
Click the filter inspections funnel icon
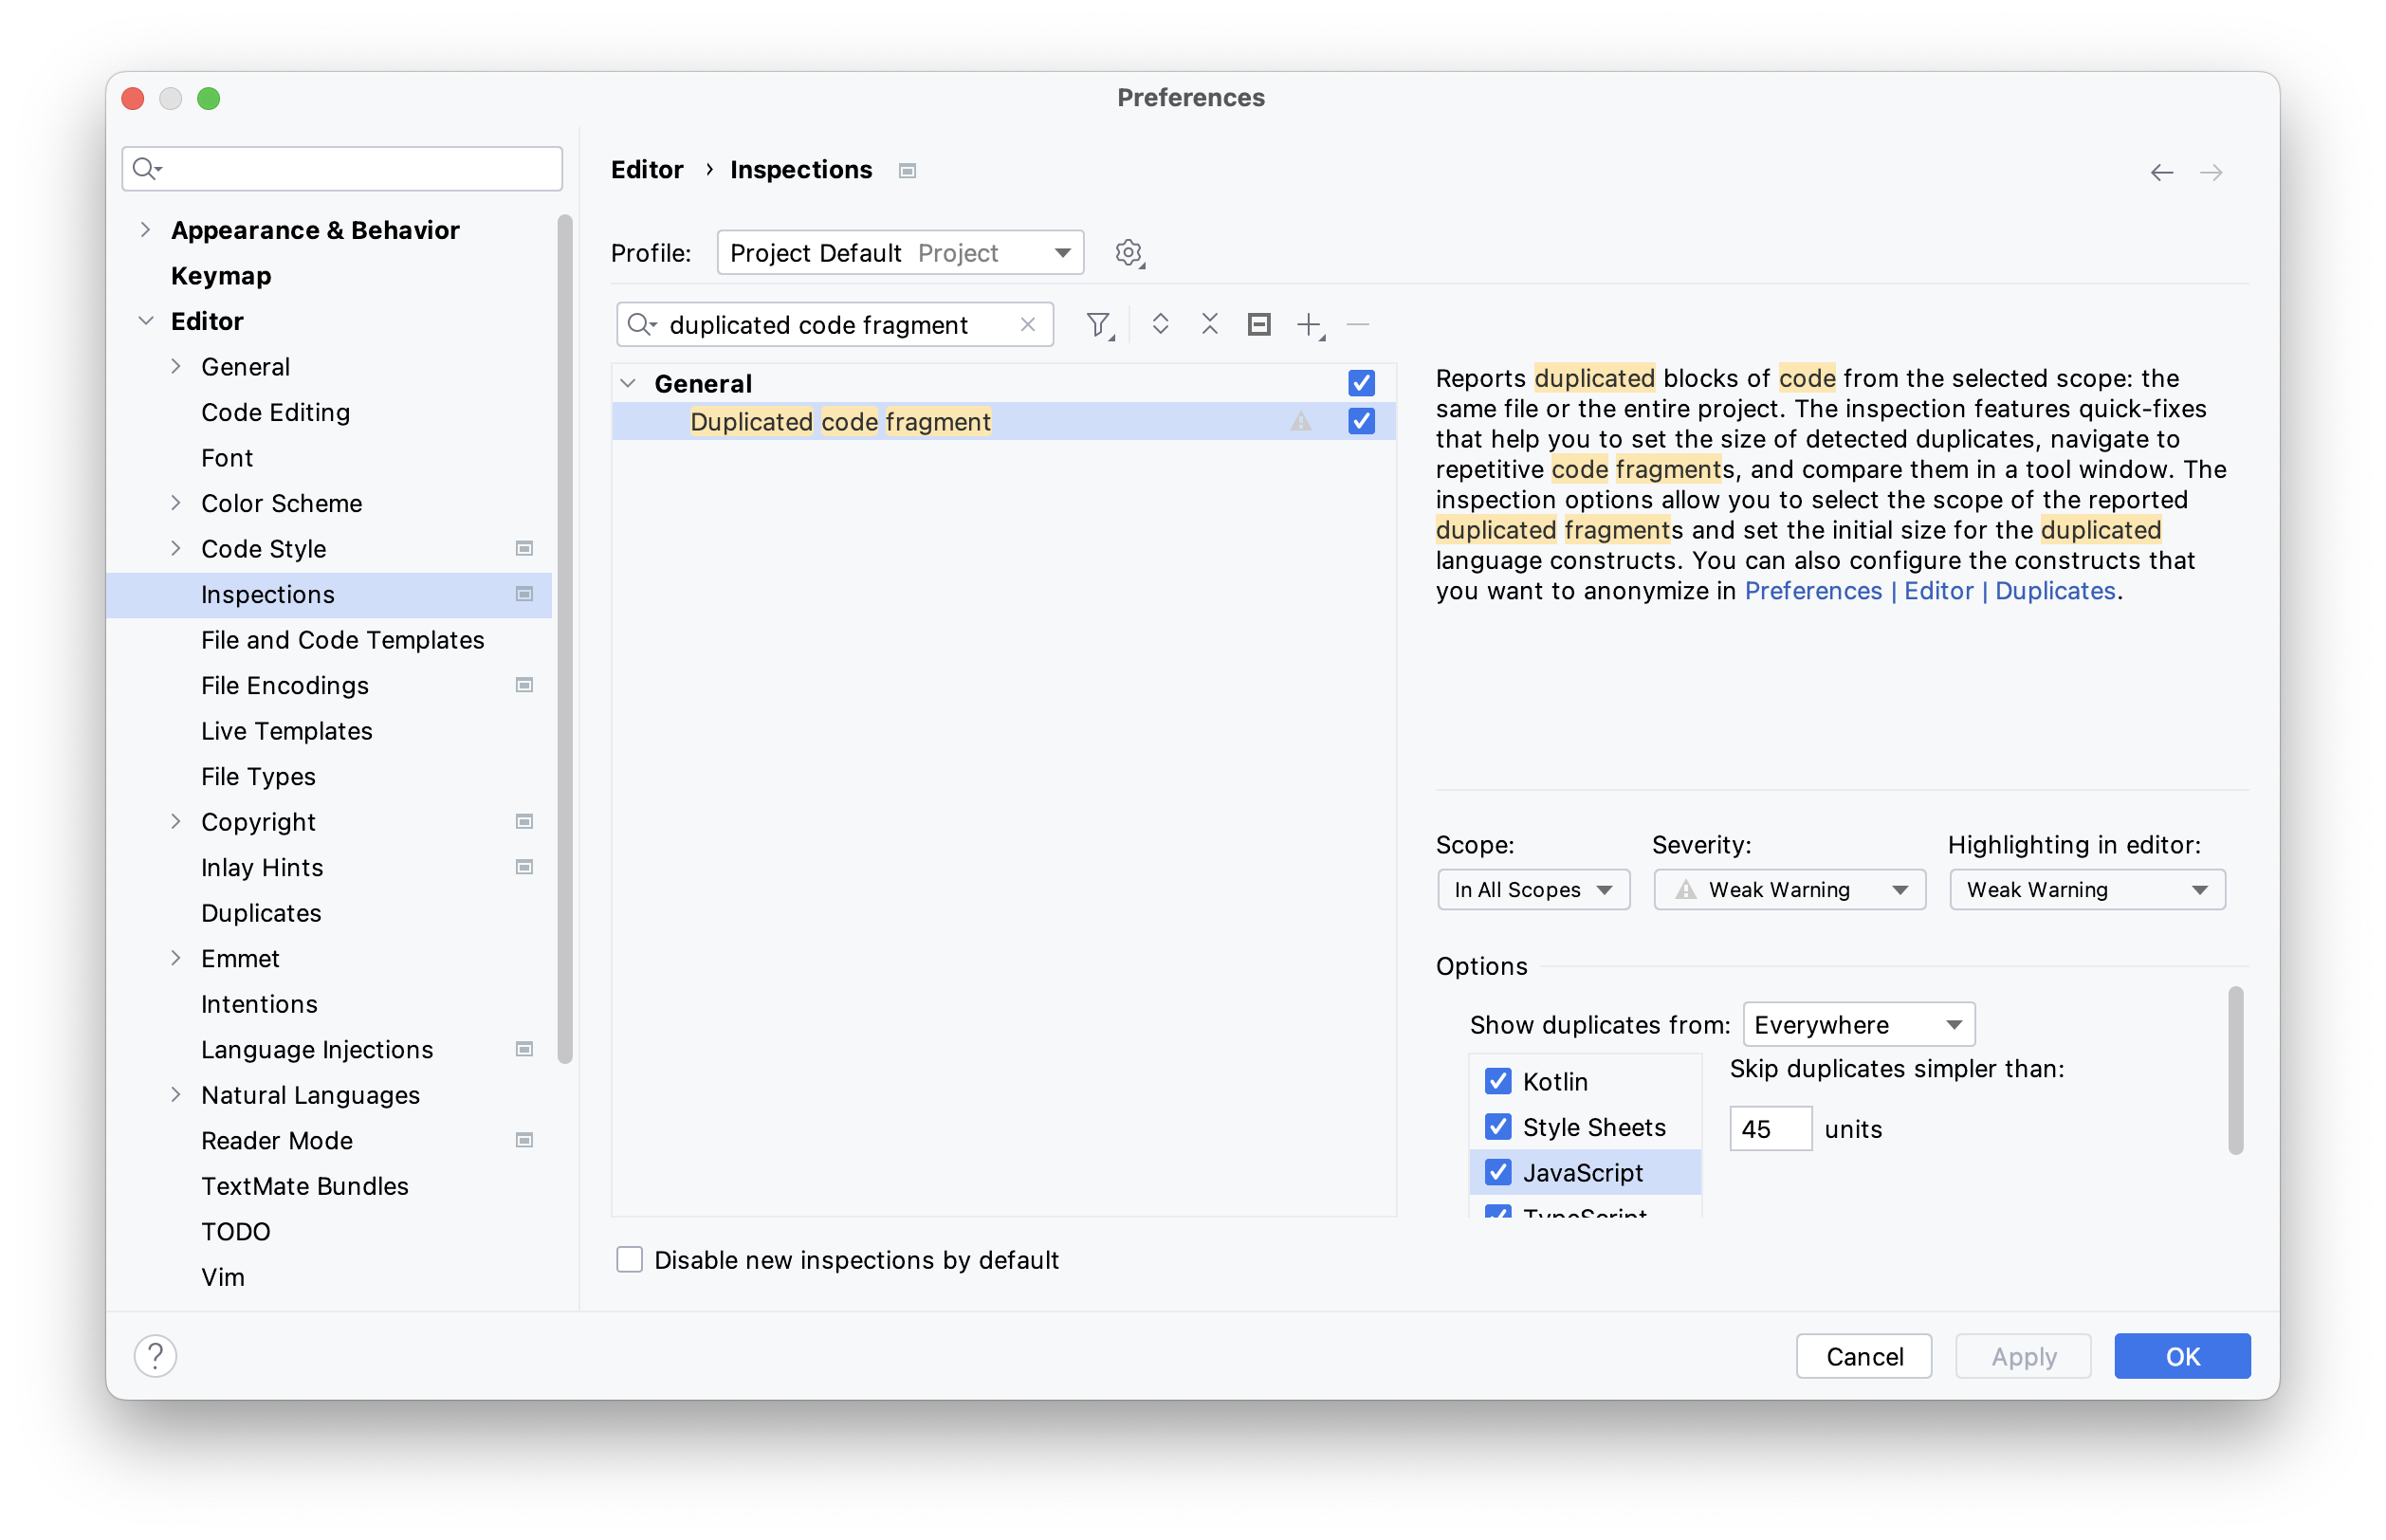[1098, 325]
